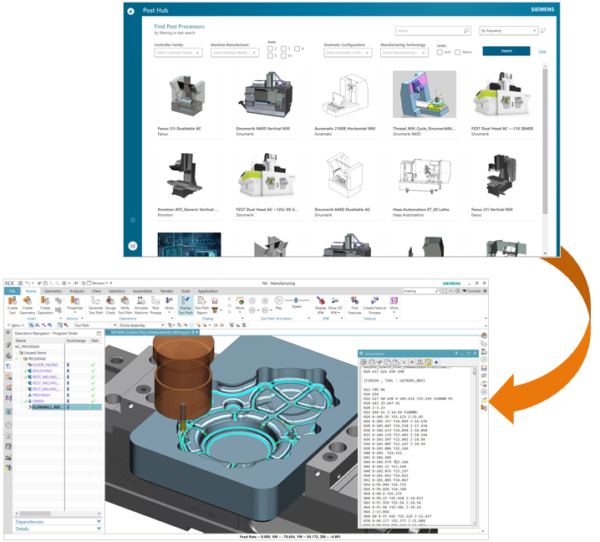Click the blue Search button in Post Hub
Image resolution: width=600 pixels, height=542 pixels.
click(x=506, y=51)
